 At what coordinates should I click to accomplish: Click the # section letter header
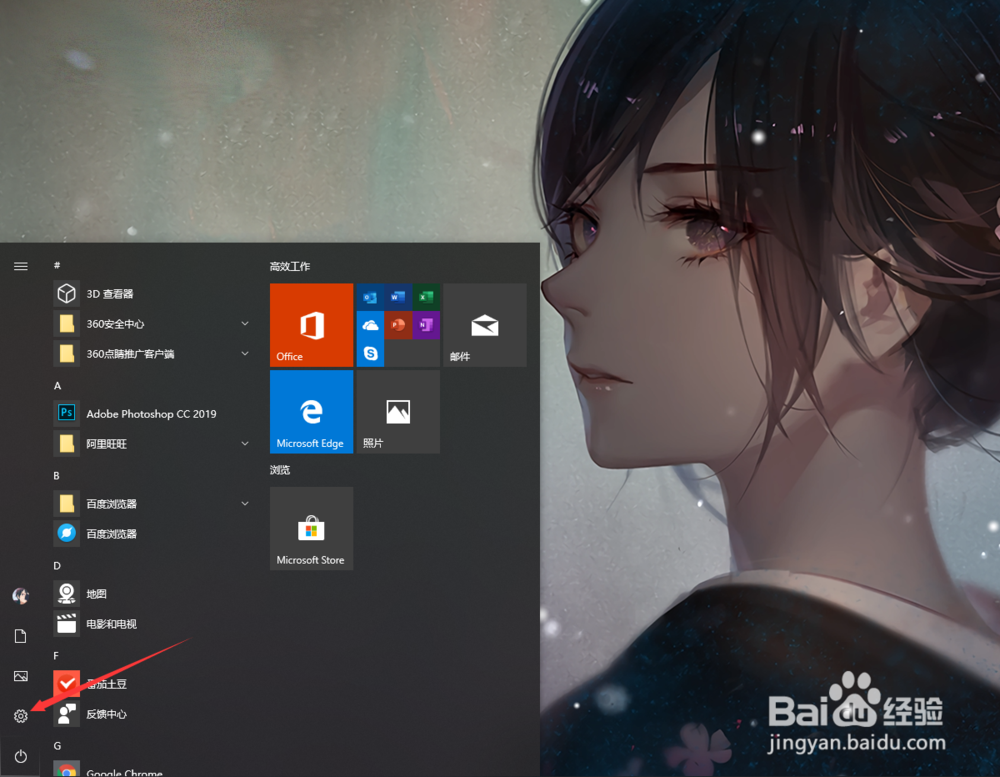(57, 265)
